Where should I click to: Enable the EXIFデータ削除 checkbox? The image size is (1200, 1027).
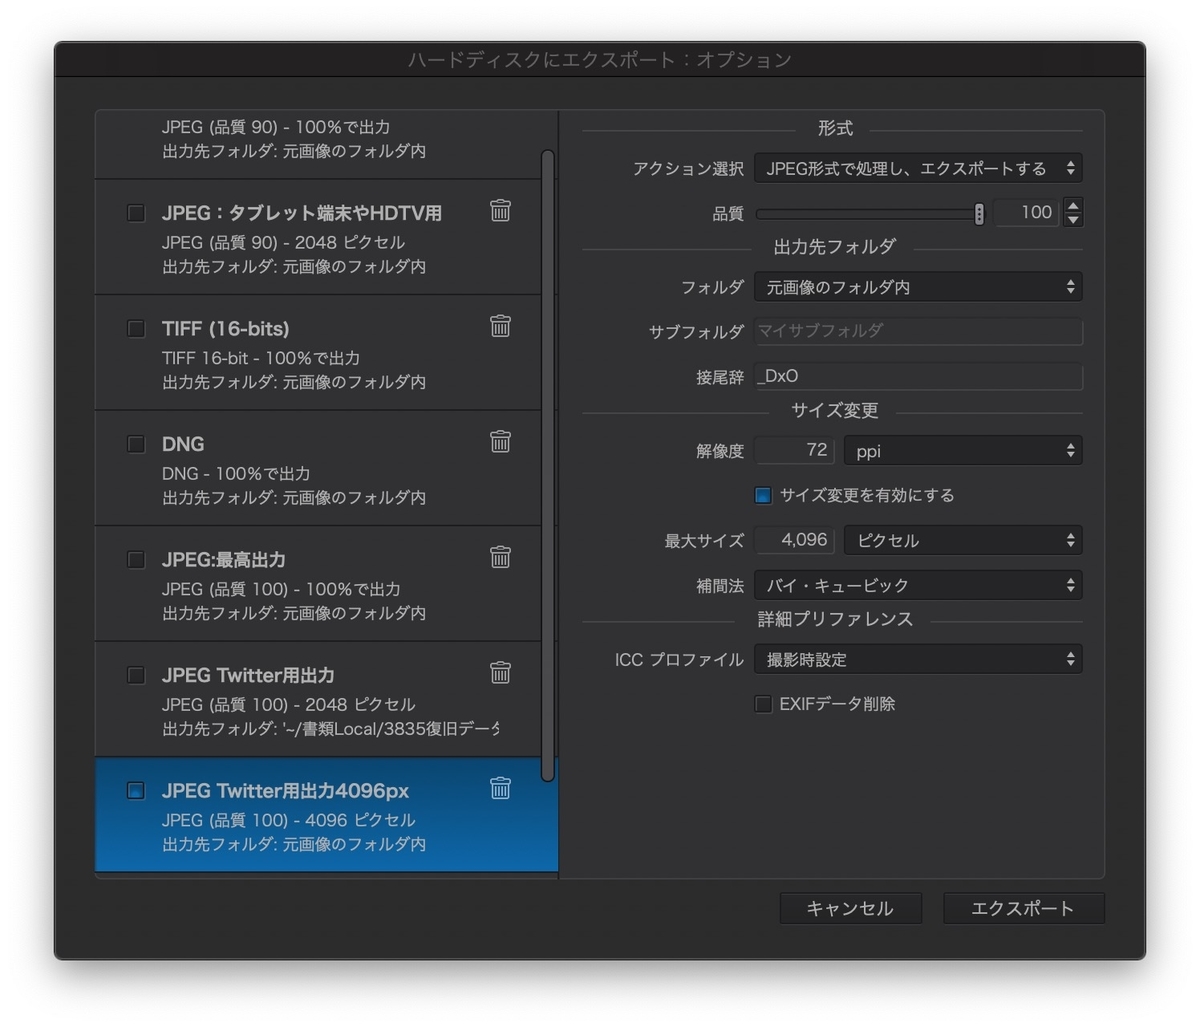(763, 704)
